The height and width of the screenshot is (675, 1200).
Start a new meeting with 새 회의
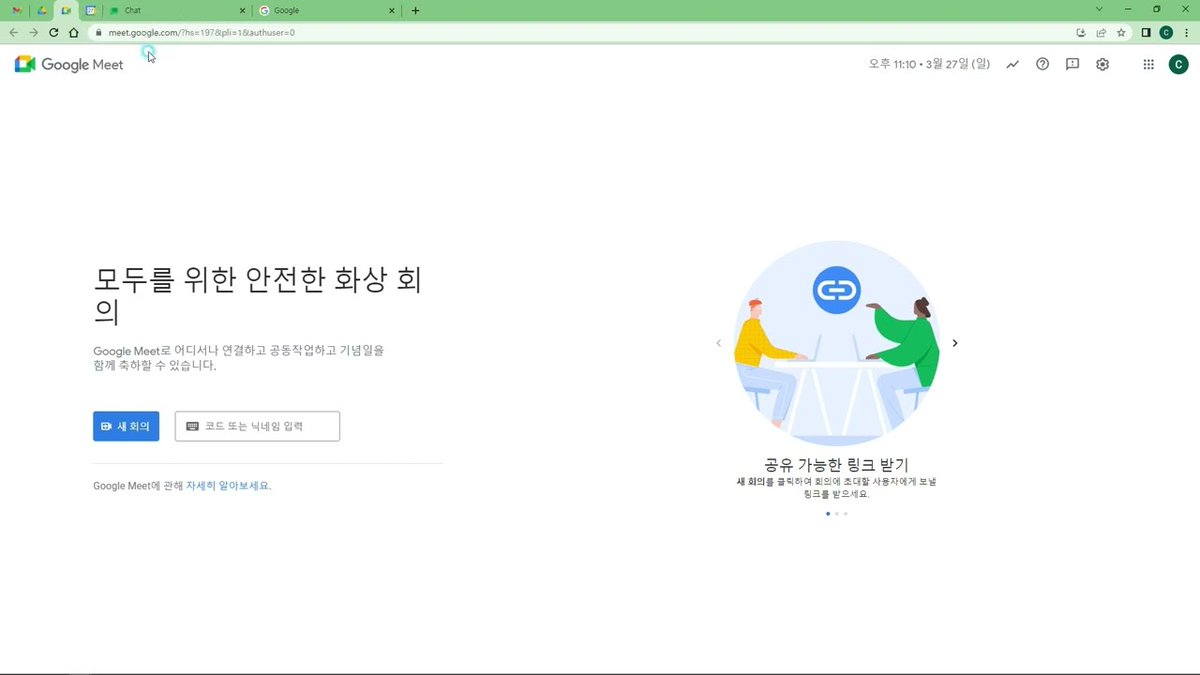coord(126,426)
